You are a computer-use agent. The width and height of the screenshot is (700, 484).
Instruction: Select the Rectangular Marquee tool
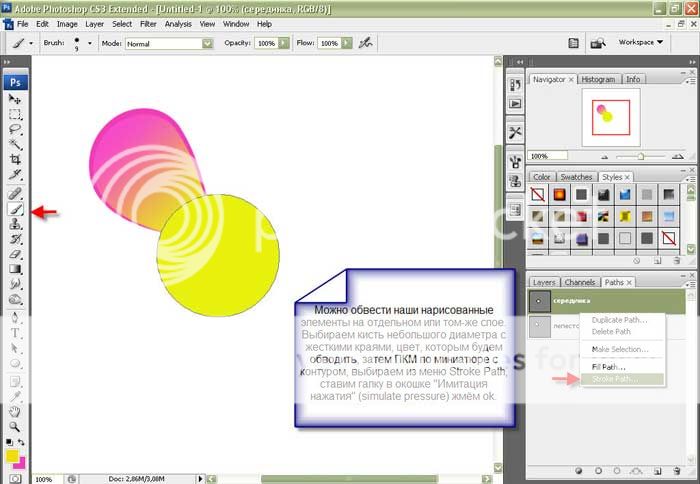point(15,114)
